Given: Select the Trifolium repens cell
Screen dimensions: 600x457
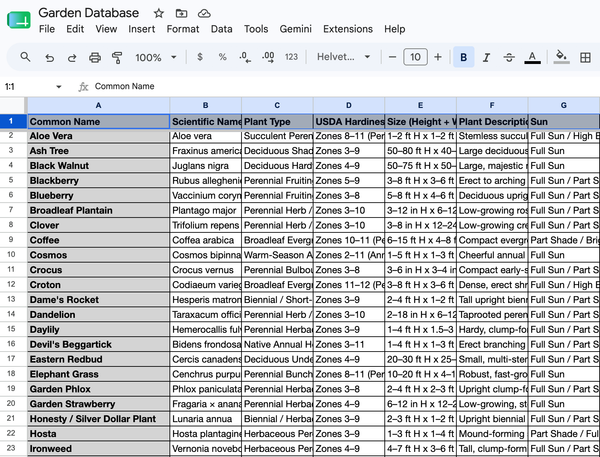Looking at the screenshot, I should pyautogui.click(x=205, y=225).
